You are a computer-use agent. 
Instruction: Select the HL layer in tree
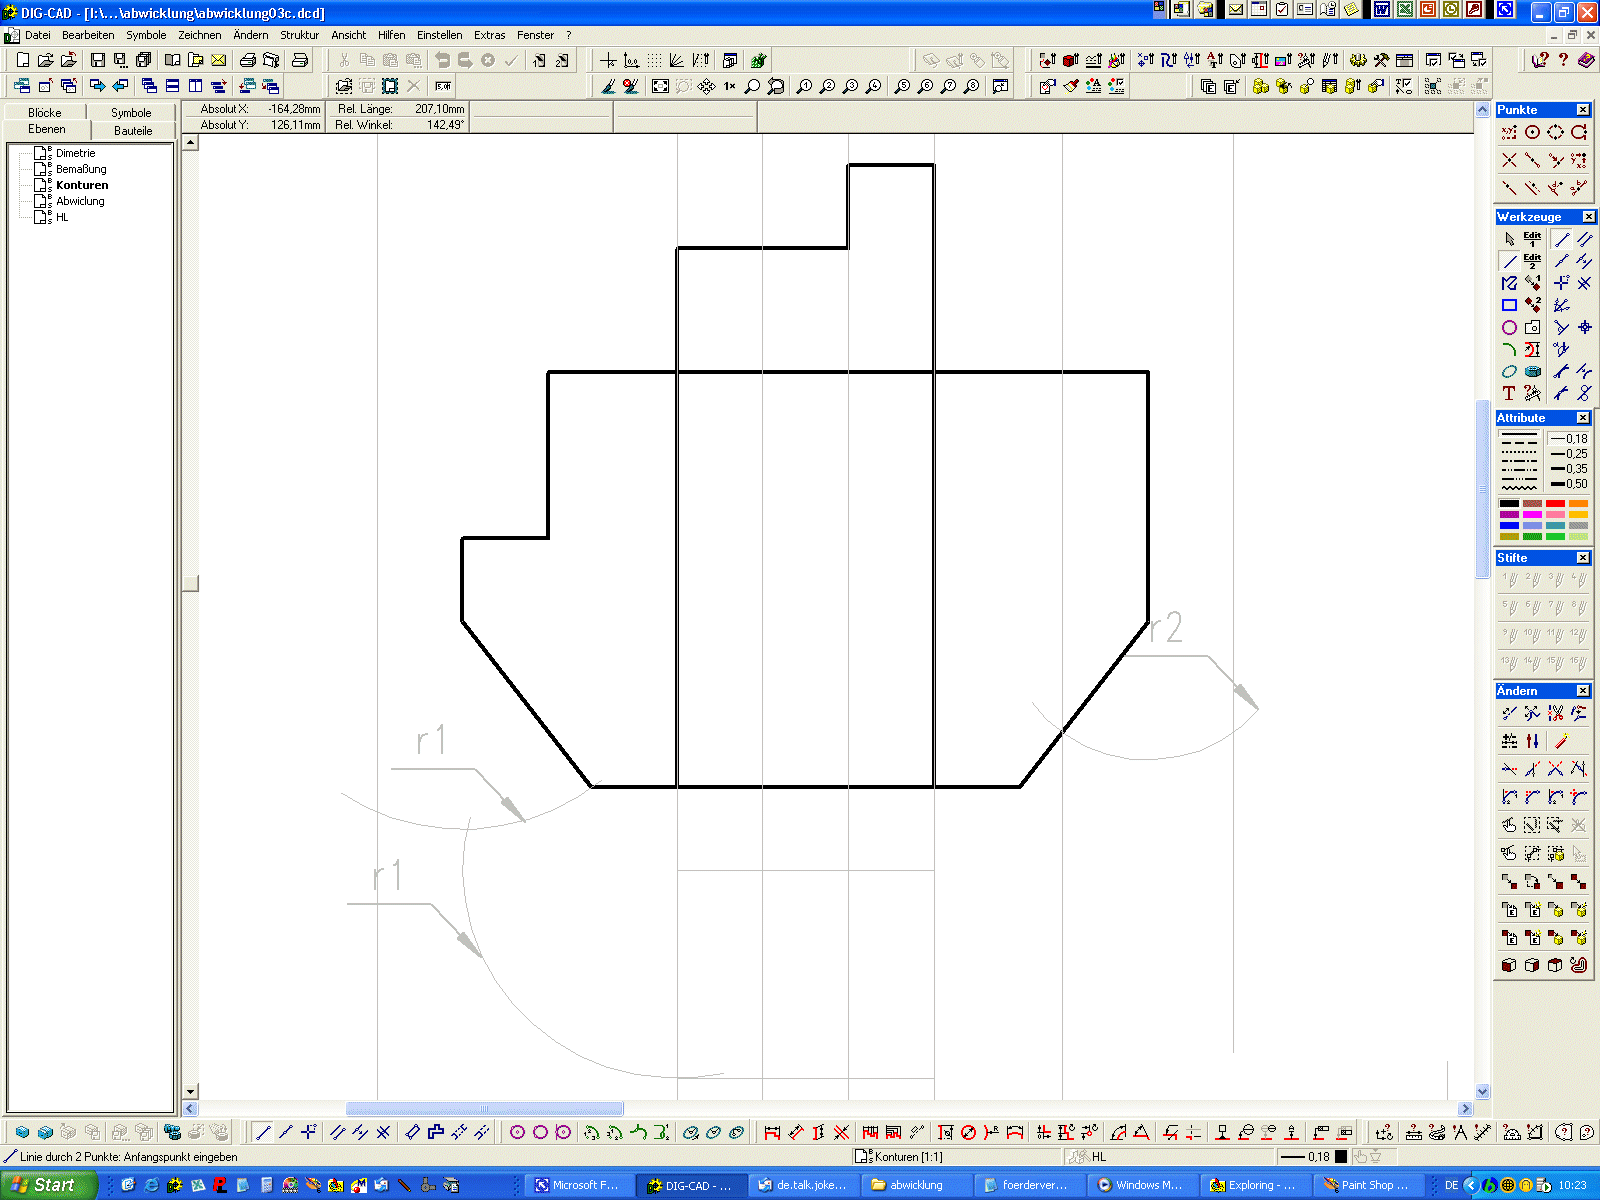click(62, 217)
